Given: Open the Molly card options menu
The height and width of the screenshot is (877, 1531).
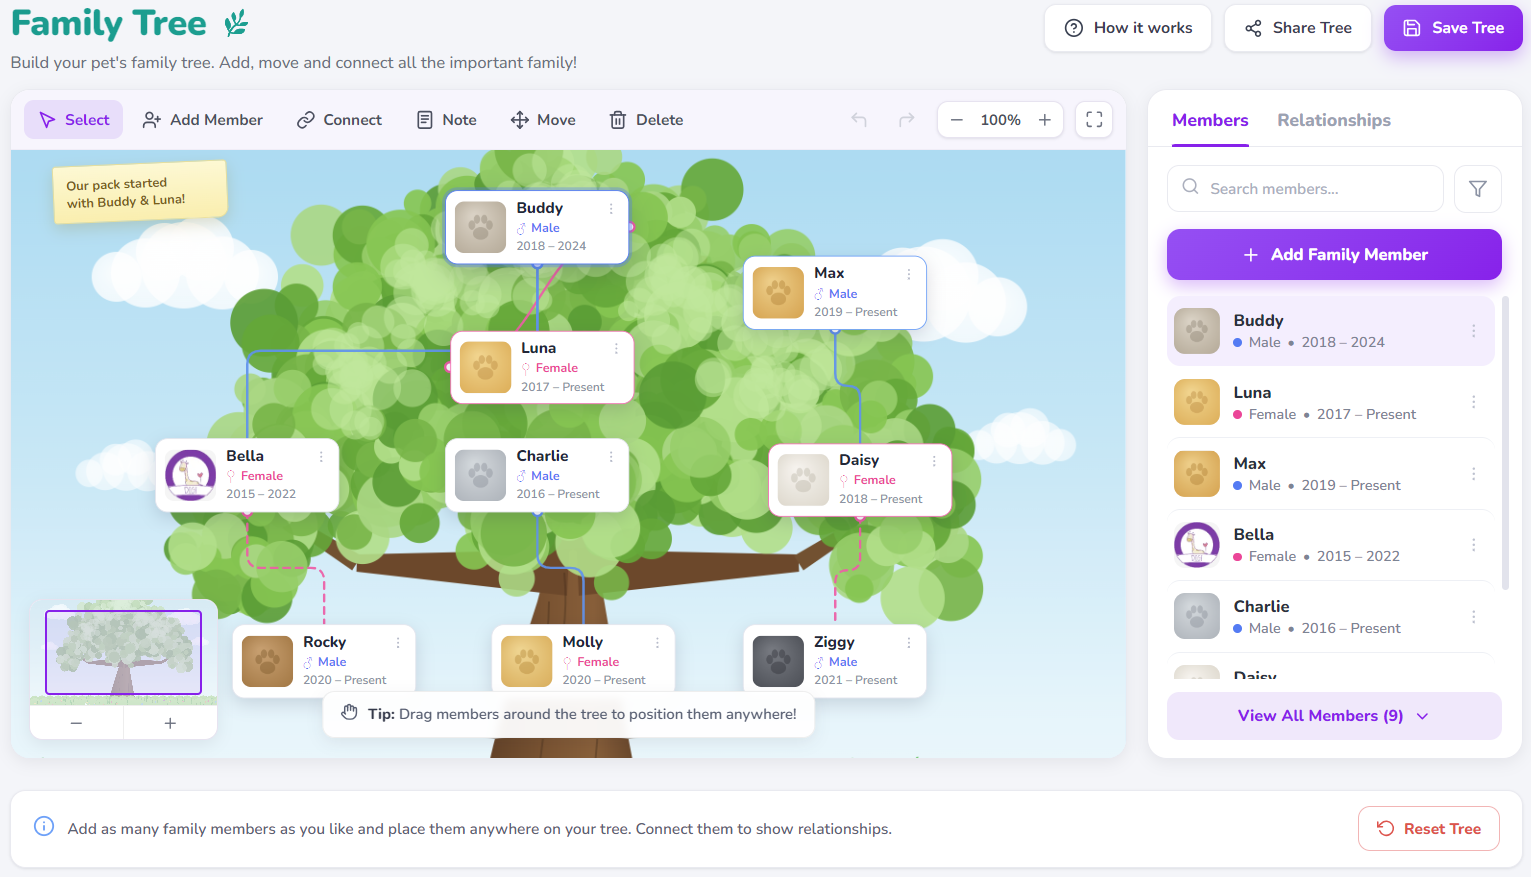Looking at the screenshot, I should 657,643.
